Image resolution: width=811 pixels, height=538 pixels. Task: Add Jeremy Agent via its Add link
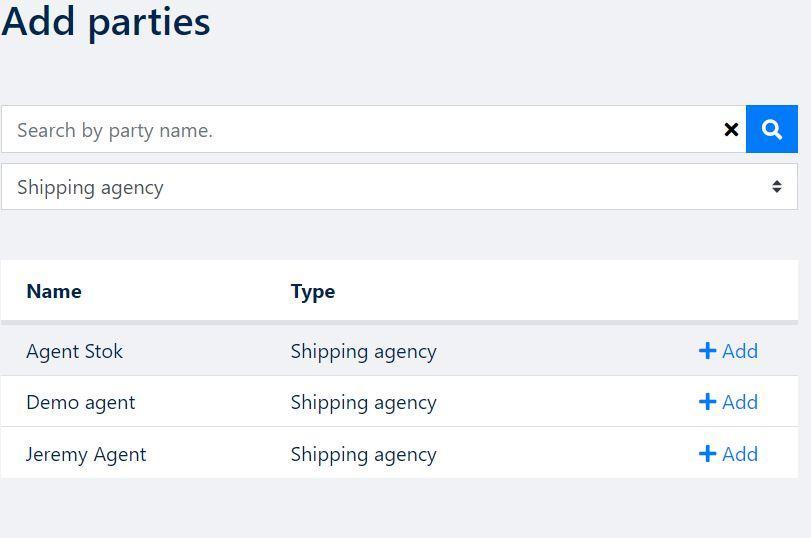(x=728, y=454)
